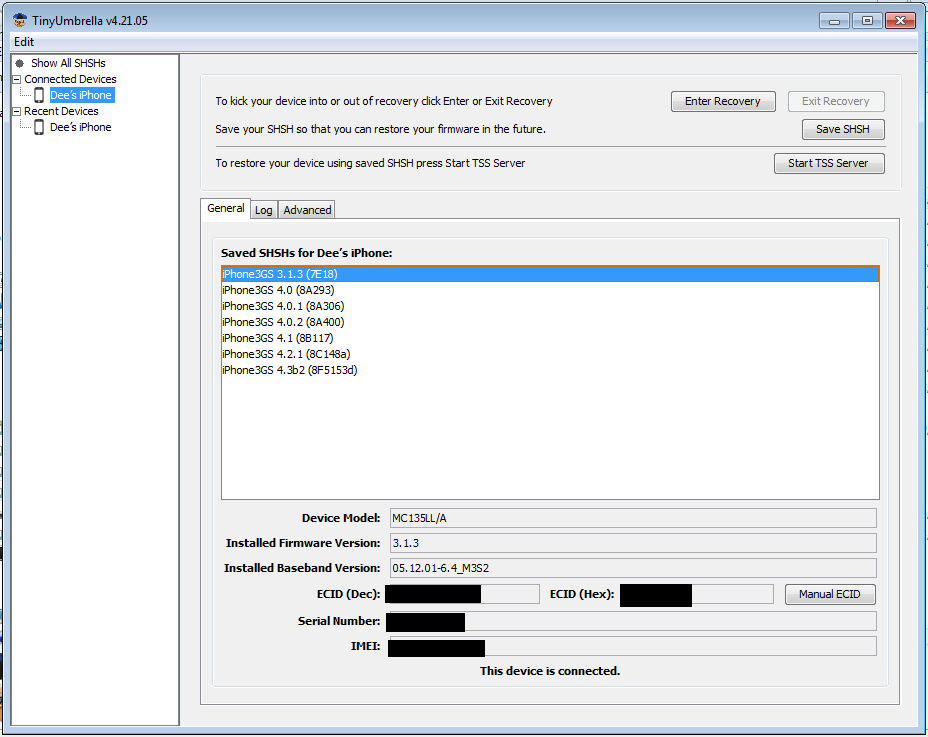The image size is (928, 737).
Task: Collapse the Connected Devices tree node
Action: coord(17,79)
